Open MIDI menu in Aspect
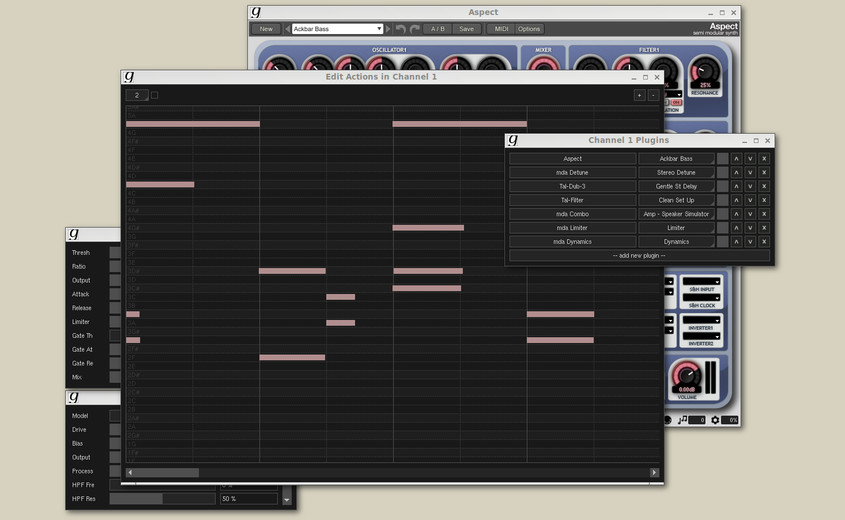 tap(501, 29)
